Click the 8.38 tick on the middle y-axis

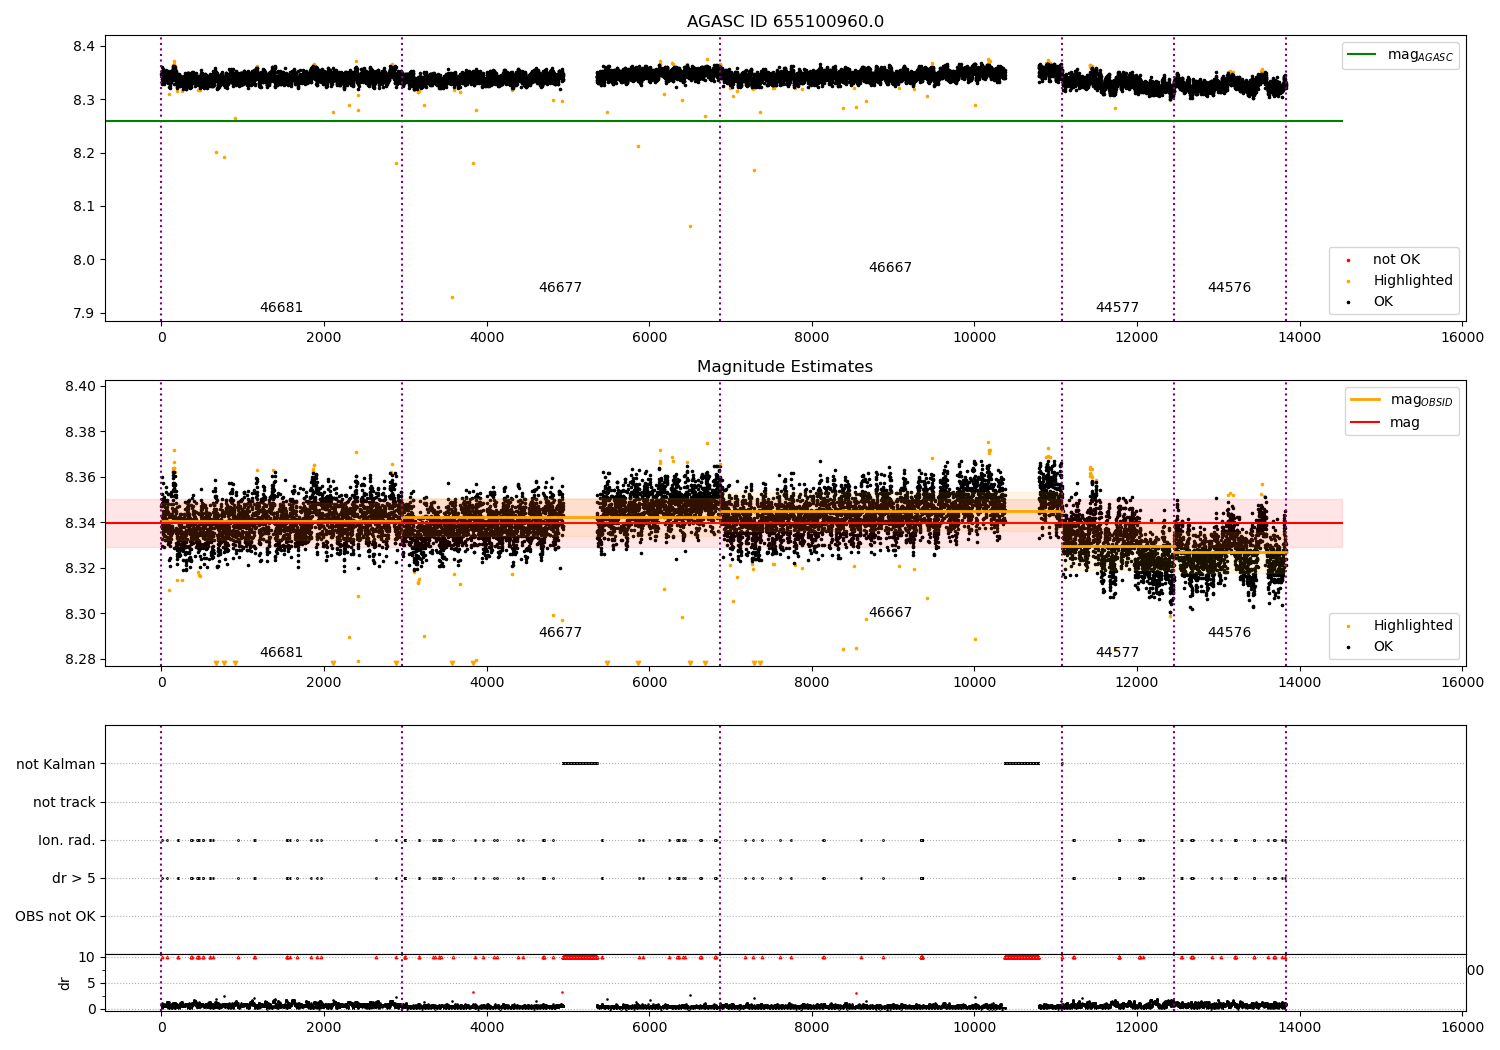point(80,433)
